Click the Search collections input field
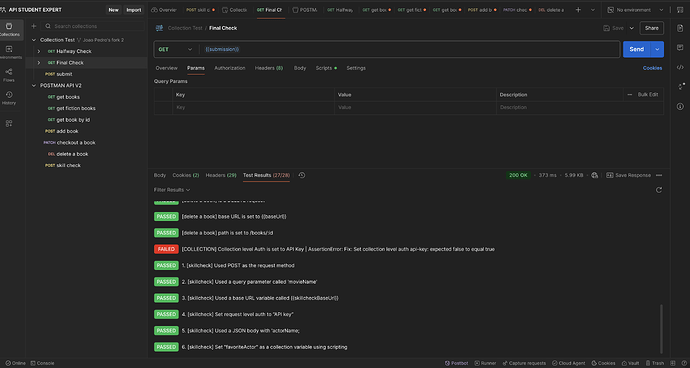The image size is (690, 368). (92, 26)
